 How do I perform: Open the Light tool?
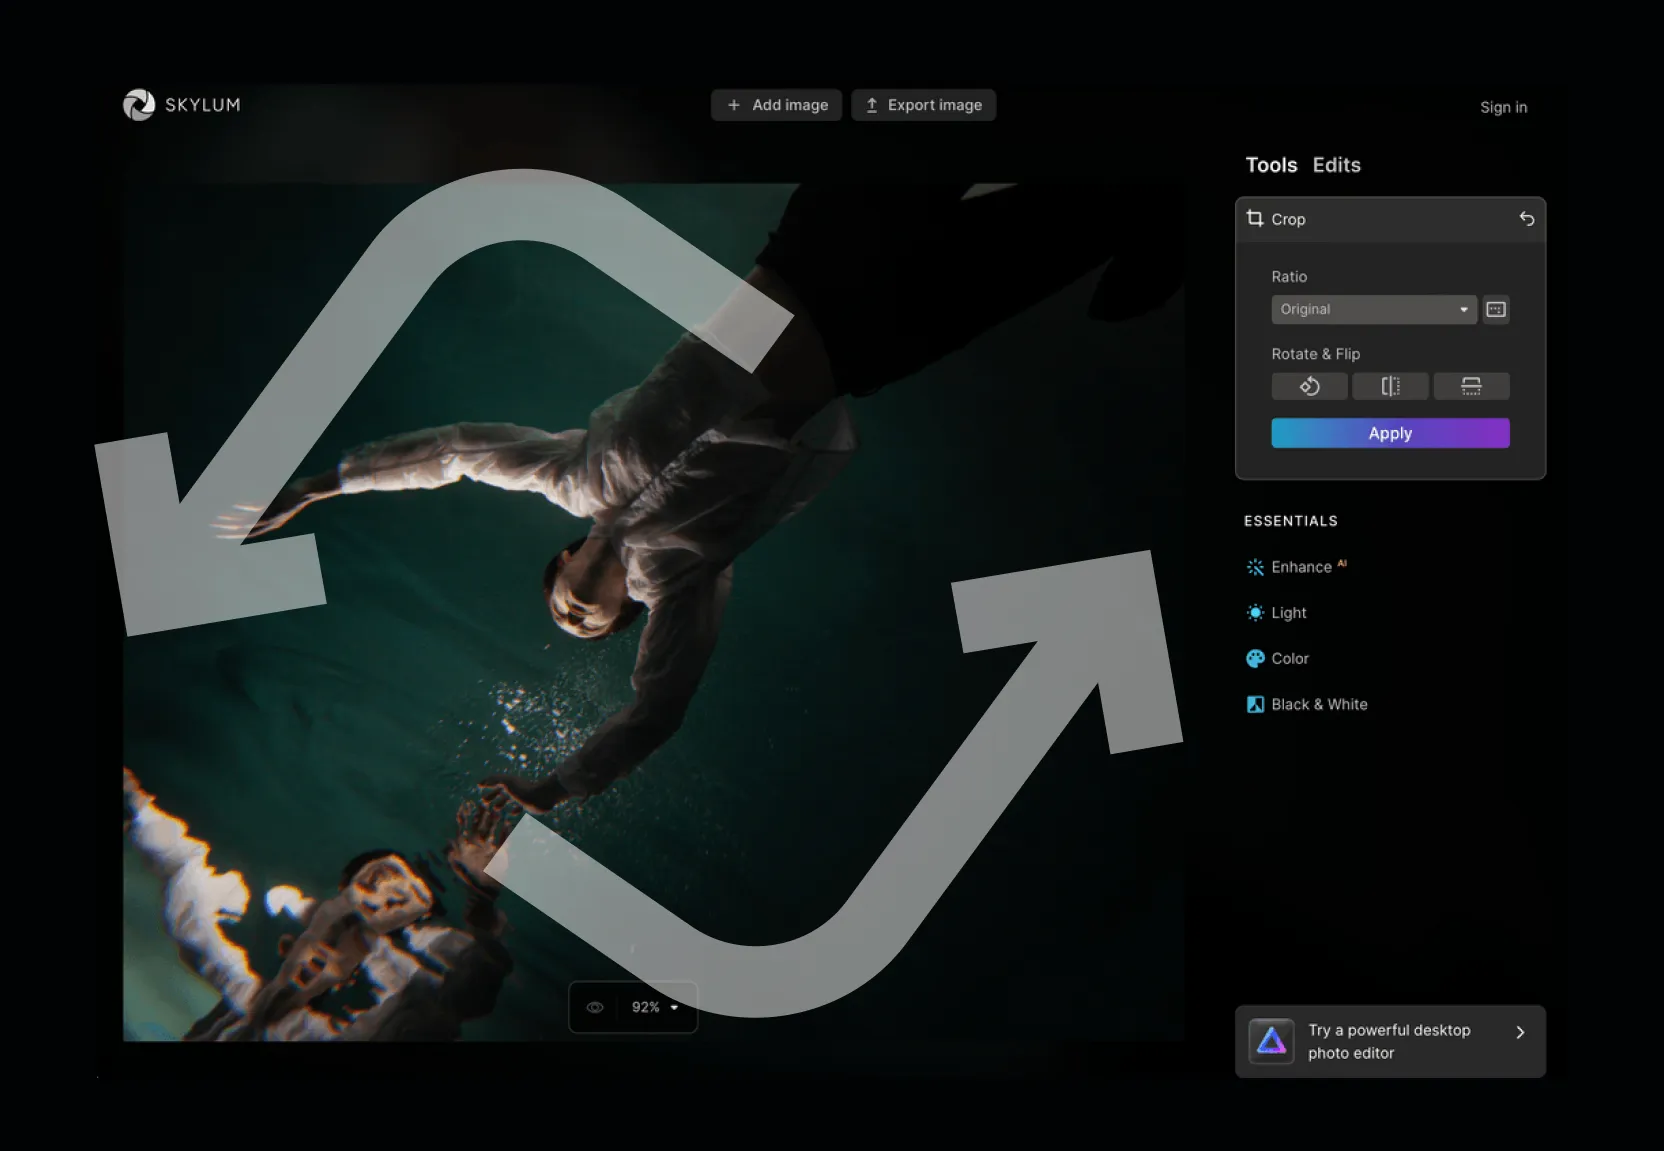[1276, 613]
